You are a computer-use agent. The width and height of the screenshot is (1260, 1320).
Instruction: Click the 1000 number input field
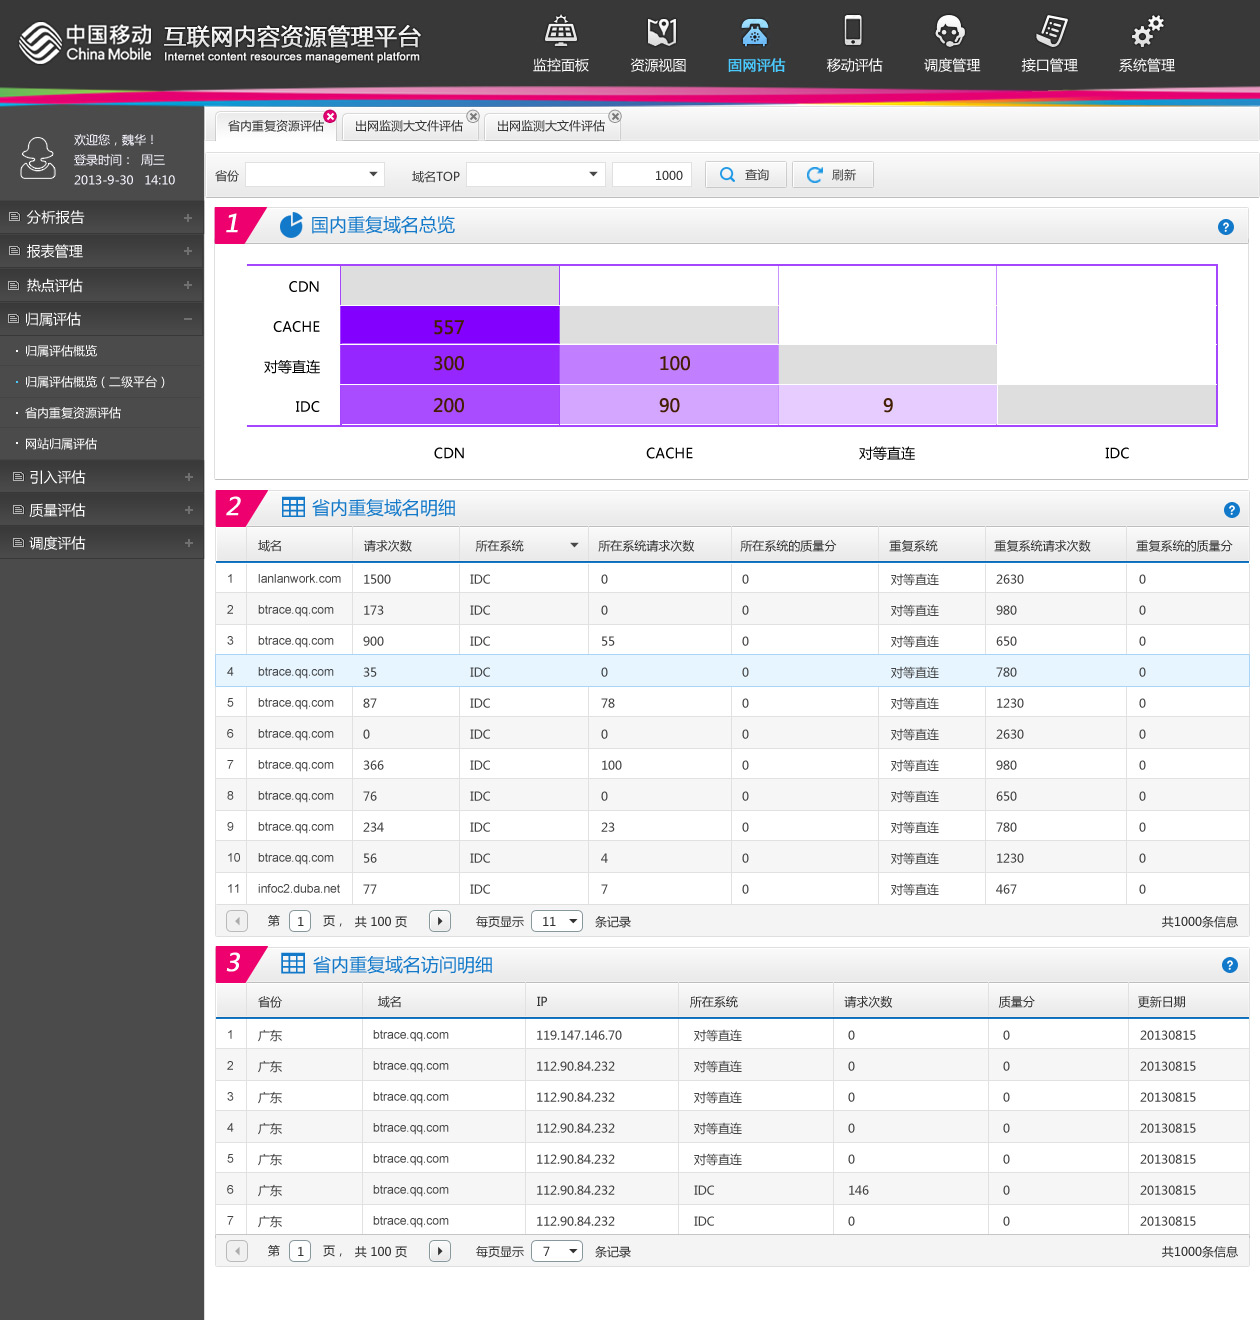click(x=651, y=175)
